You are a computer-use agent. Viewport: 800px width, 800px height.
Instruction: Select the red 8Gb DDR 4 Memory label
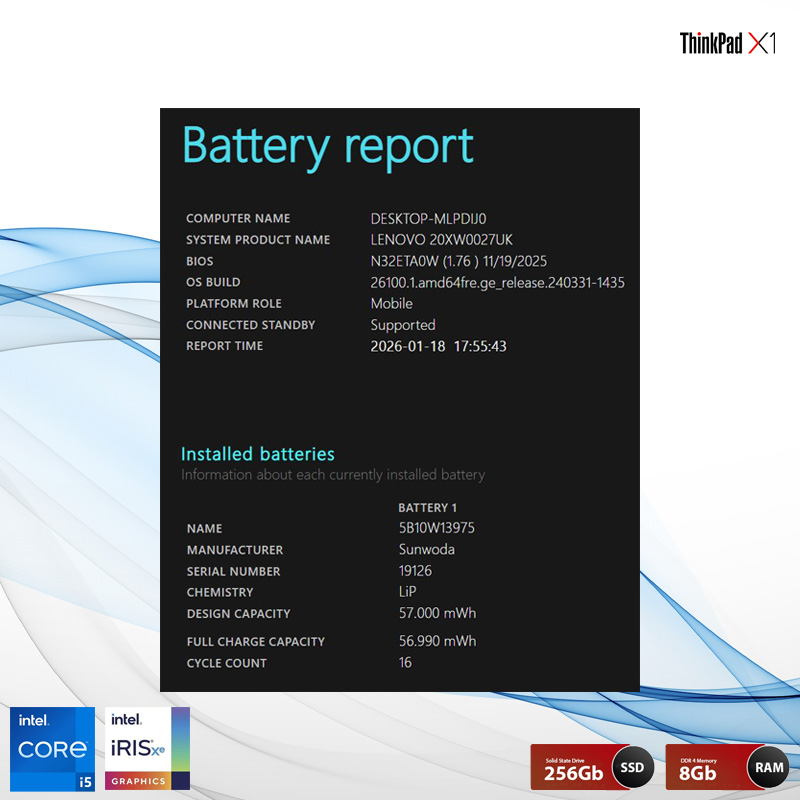705,767
